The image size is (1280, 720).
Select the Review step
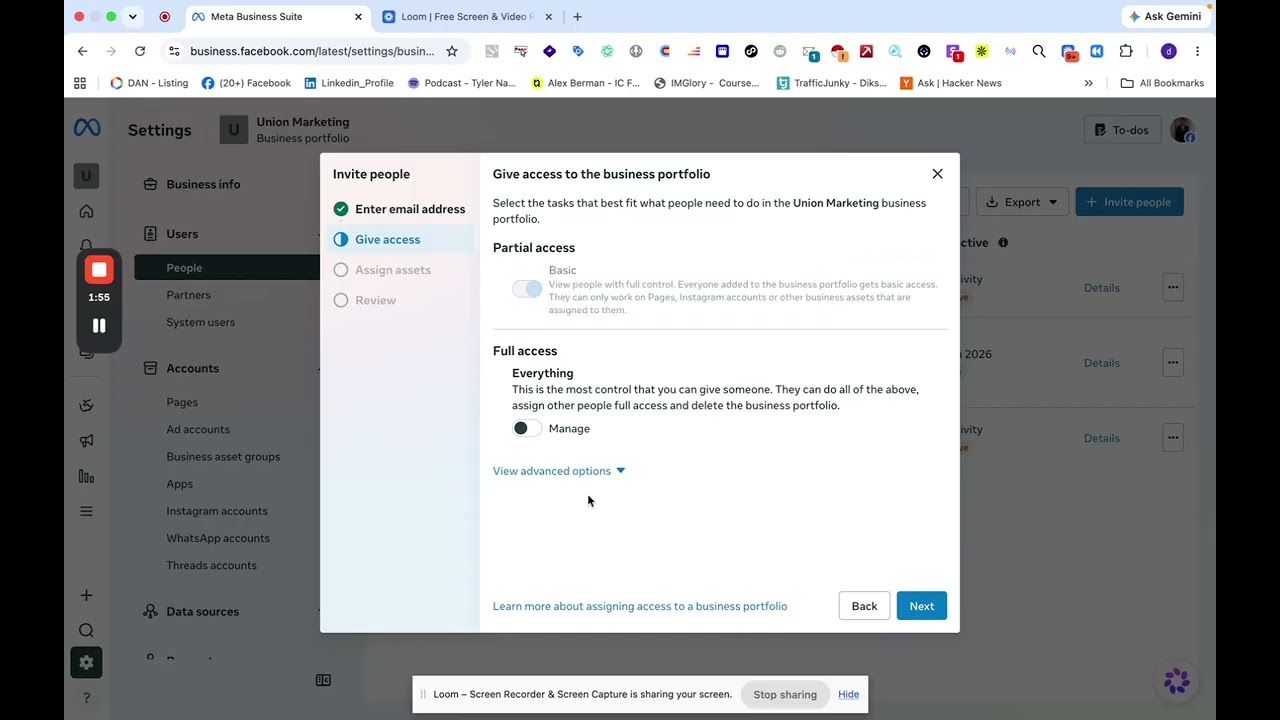365,300
